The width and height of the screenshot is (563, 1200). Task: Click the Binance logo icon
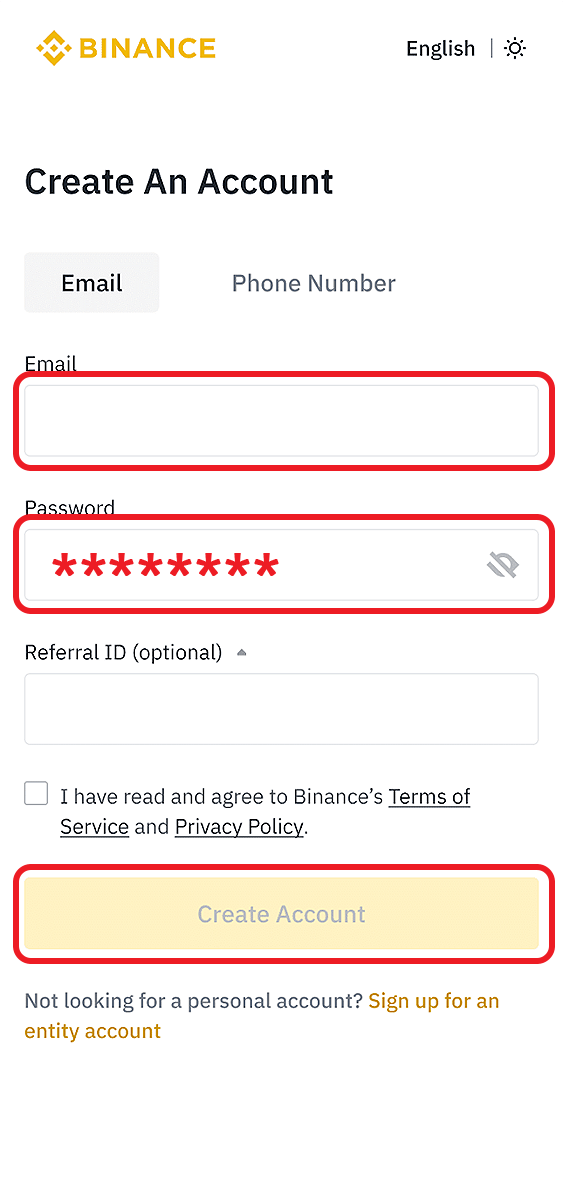pyautogui.click(x=52, y=48)
